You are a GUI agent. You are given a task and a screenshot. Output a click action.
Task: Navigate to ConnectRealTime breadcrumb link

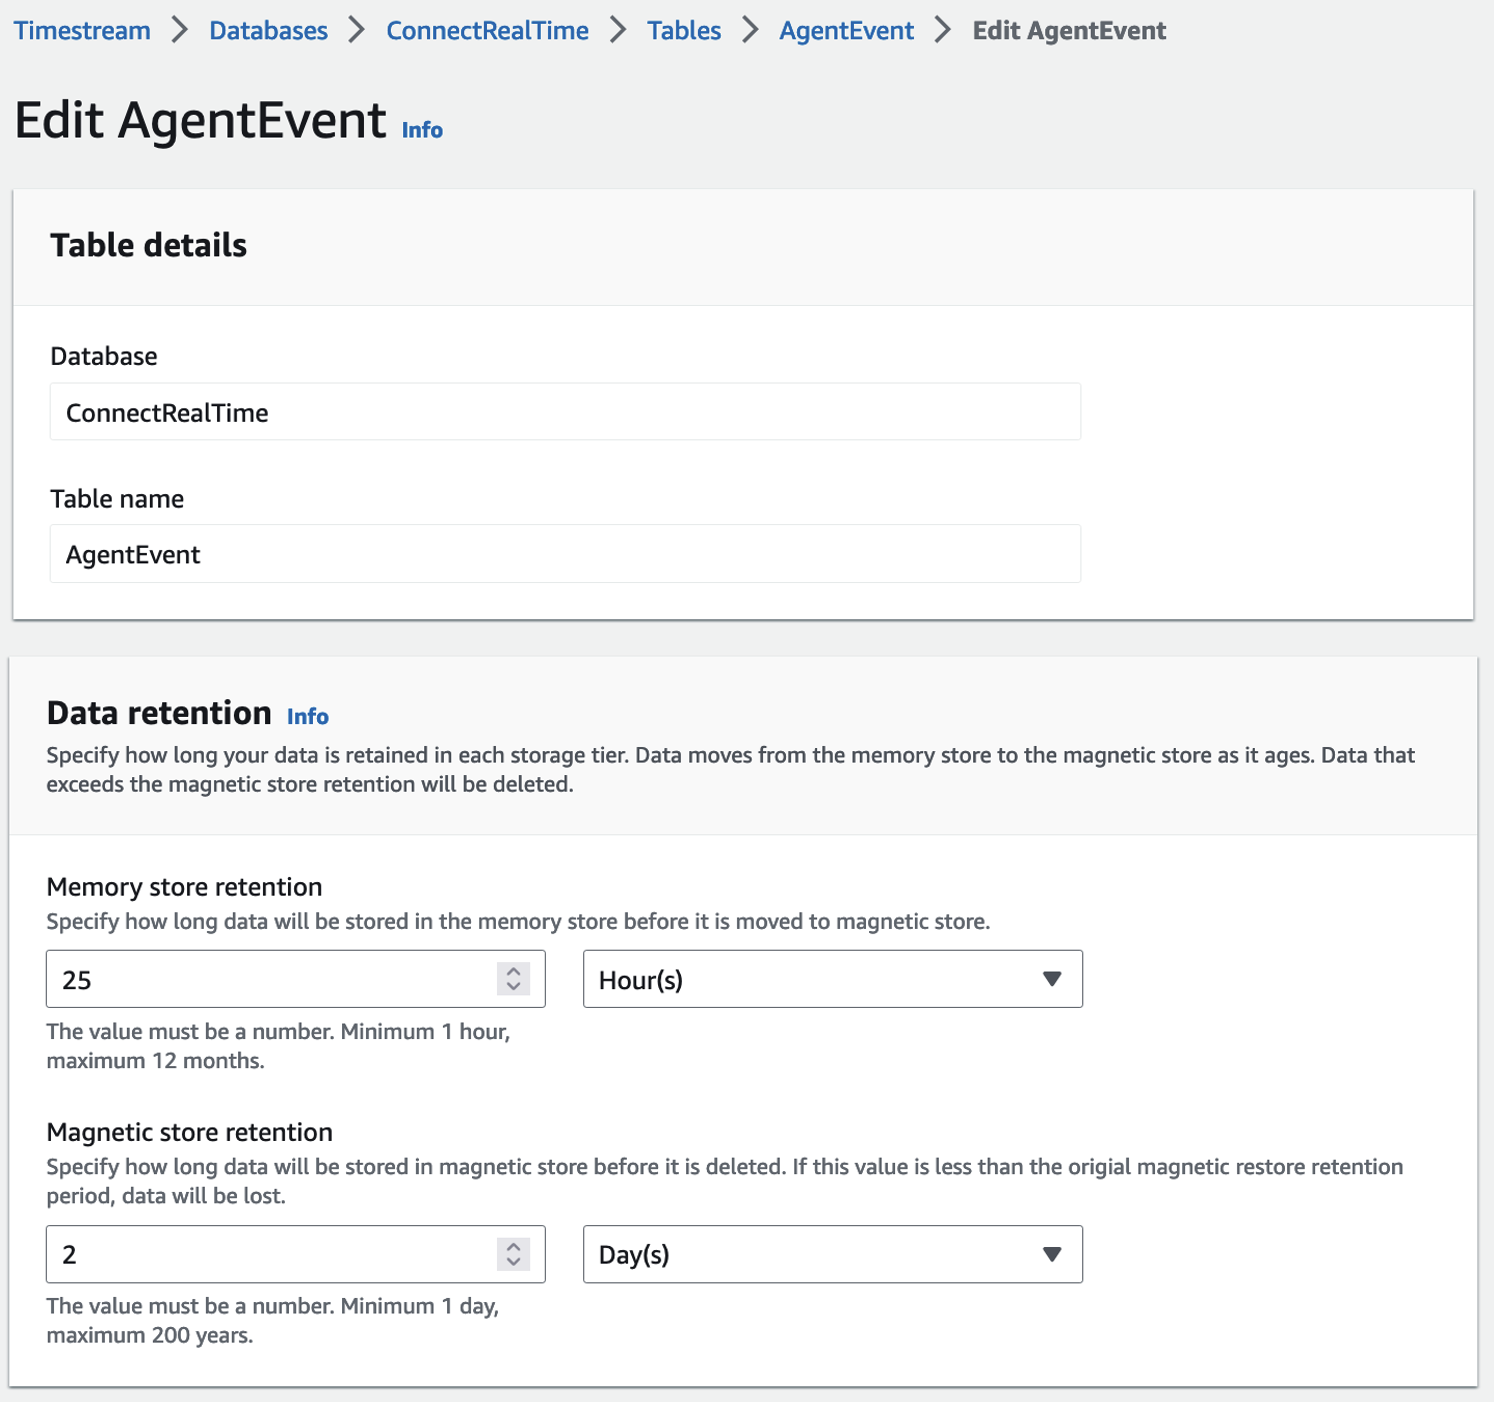[x=487, y=31]
